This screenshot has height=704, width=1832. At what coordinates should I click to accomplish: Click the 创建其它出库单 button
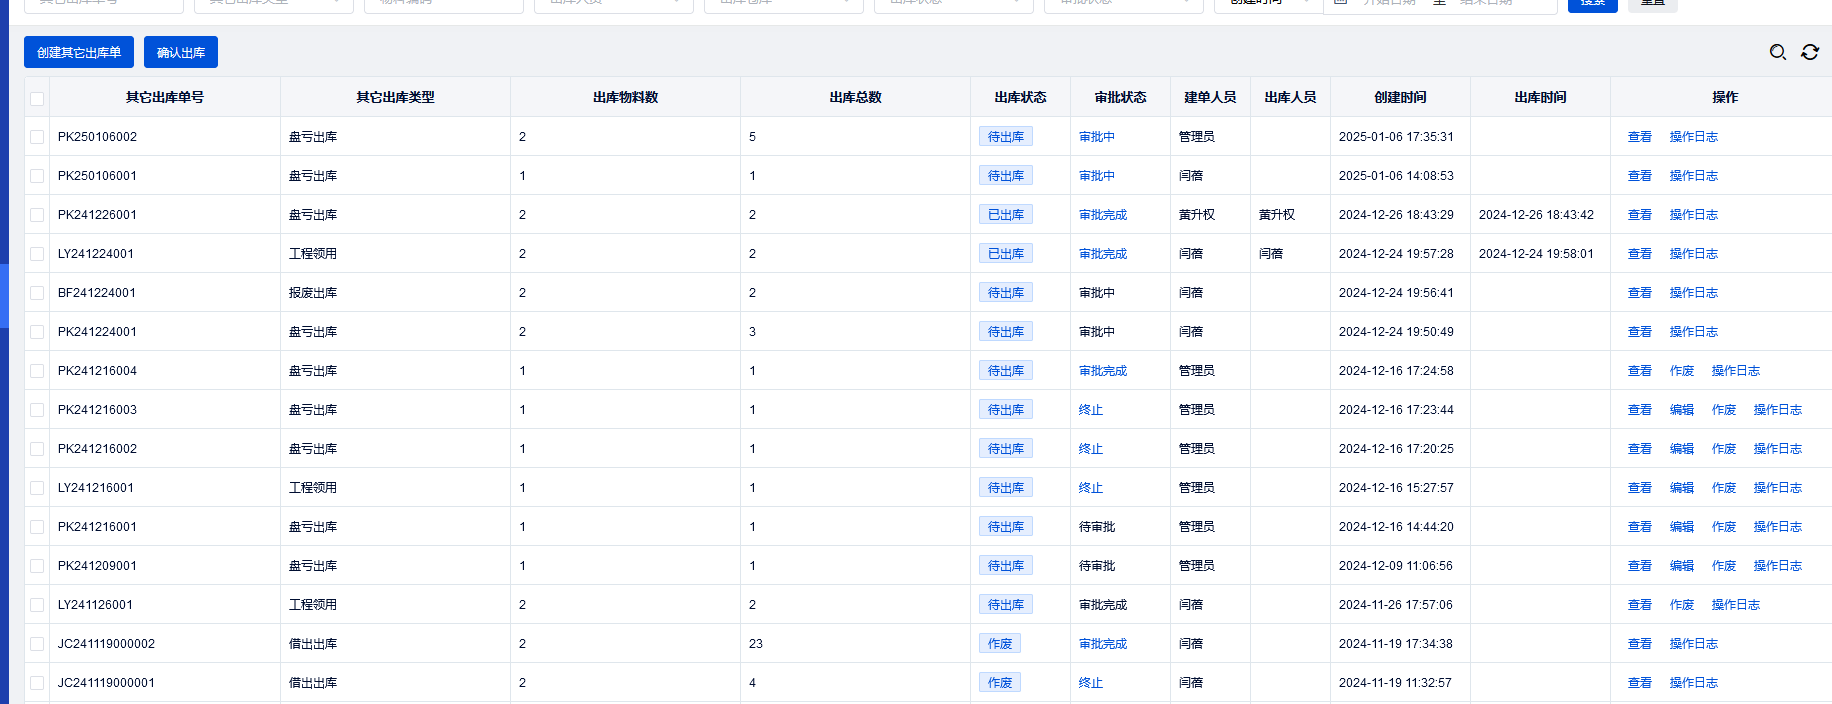[x=79, y=52]
